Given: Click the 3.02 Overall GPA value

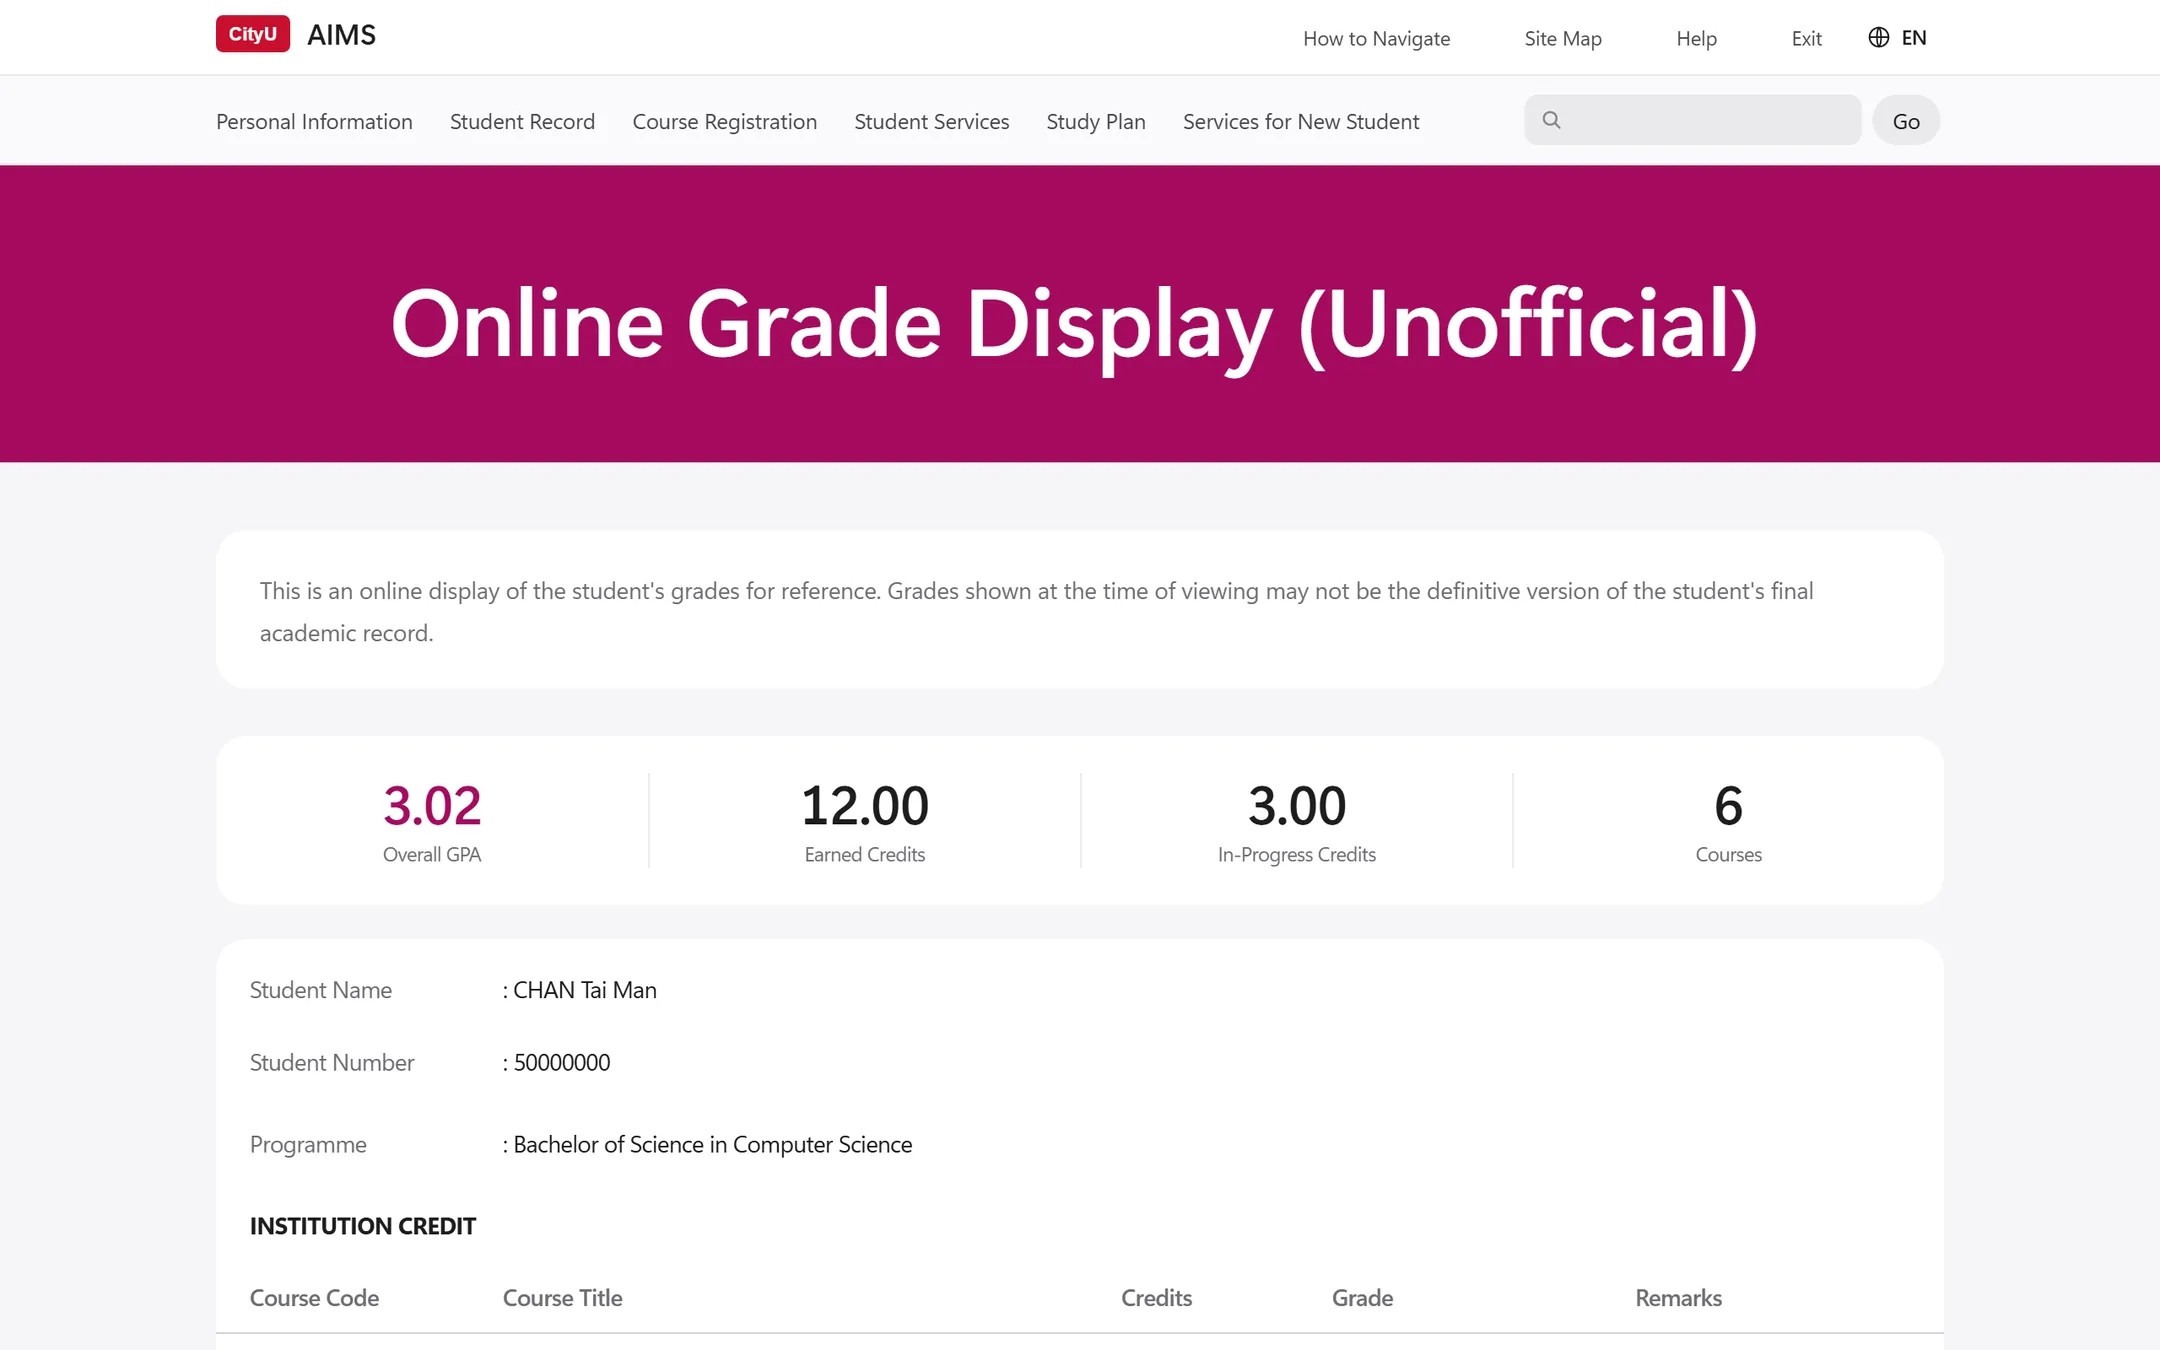Looking at the screenshot, I should click(432, 806).
